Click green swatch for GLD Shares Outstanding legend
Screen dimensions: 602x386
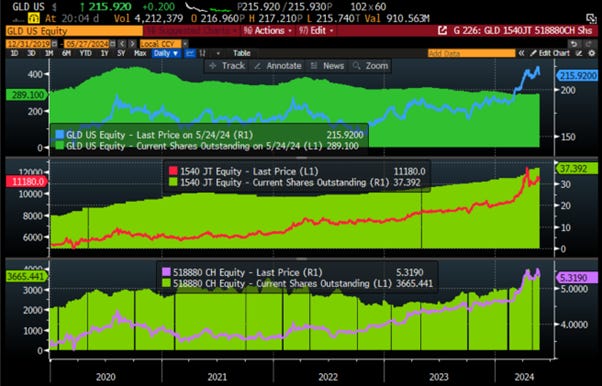point(60,146)
